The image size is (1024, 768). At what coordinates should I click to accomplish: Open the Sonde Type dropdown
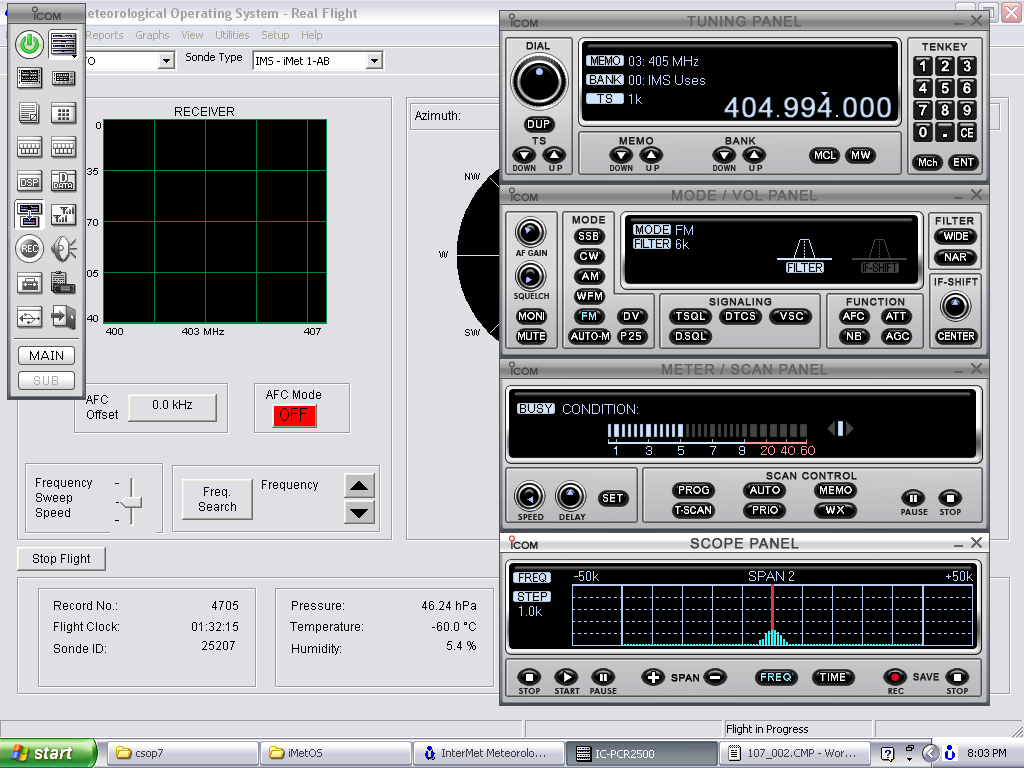pos(374,61)
